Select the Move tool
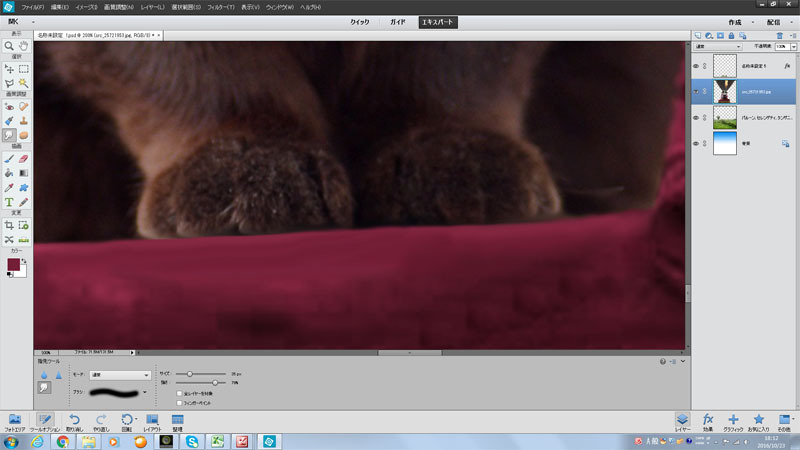Screen dimensions: 800x450 9,69
